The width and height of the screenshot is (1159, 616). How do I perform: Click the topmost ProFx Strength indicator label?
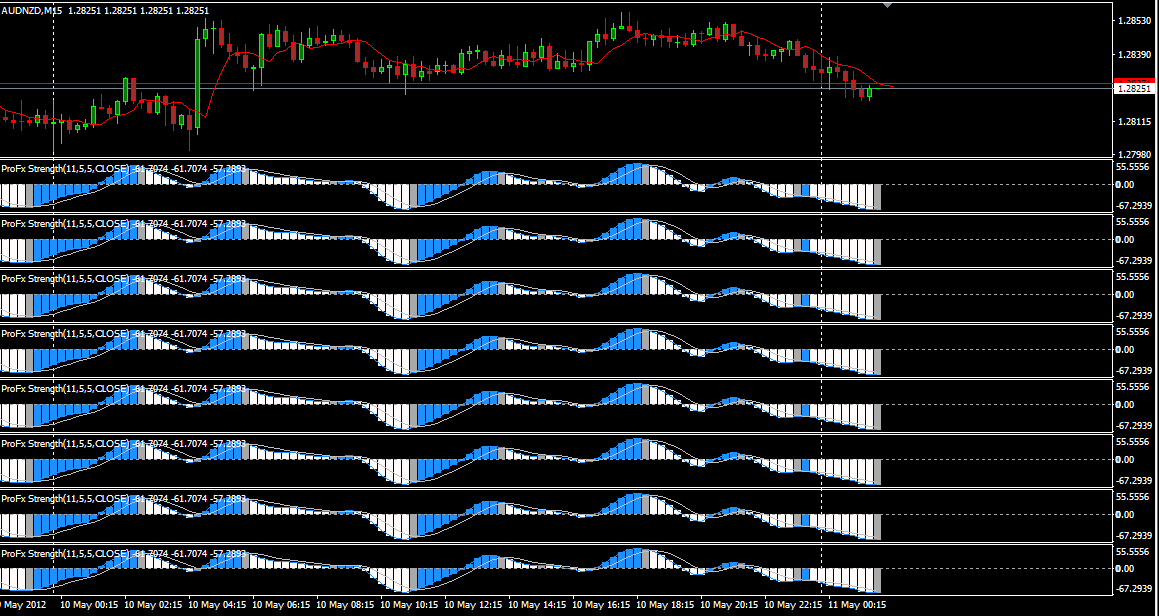pyautogui.click(x=123, y=169)
